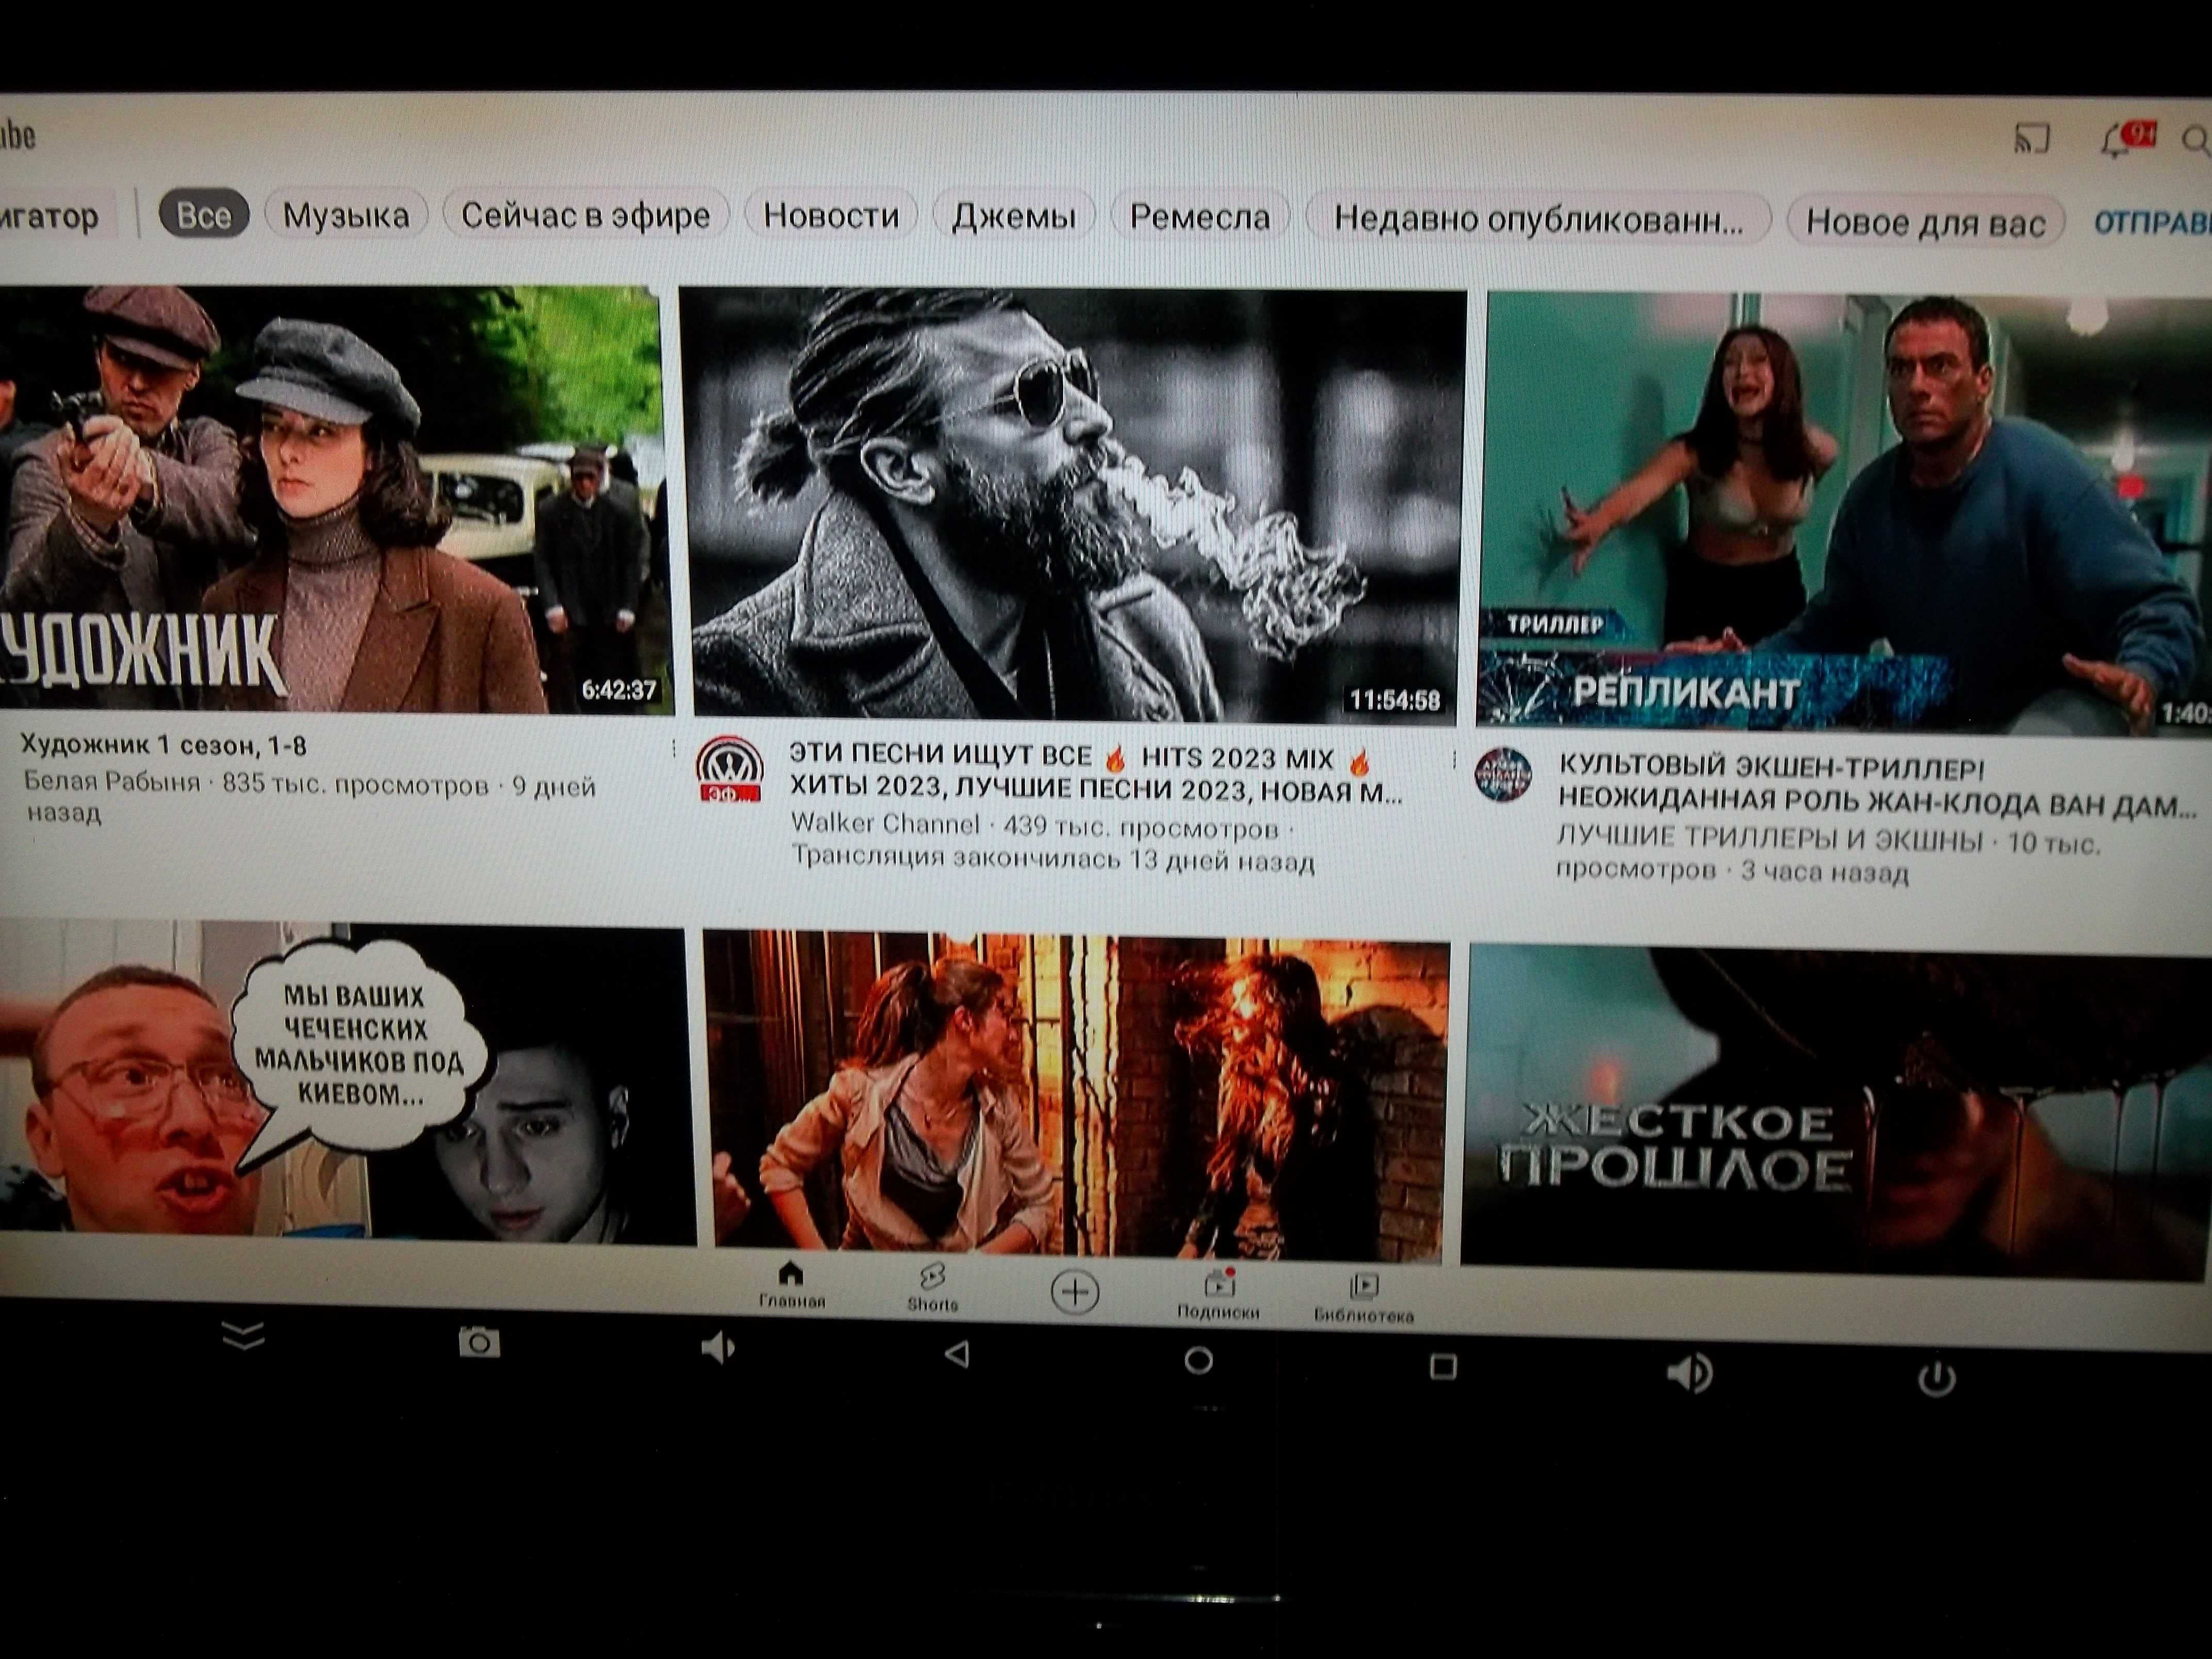Open notifications bell with 9+ badge
This screenshot has width=2212, height=1659.
click(x=2127, y=140)
